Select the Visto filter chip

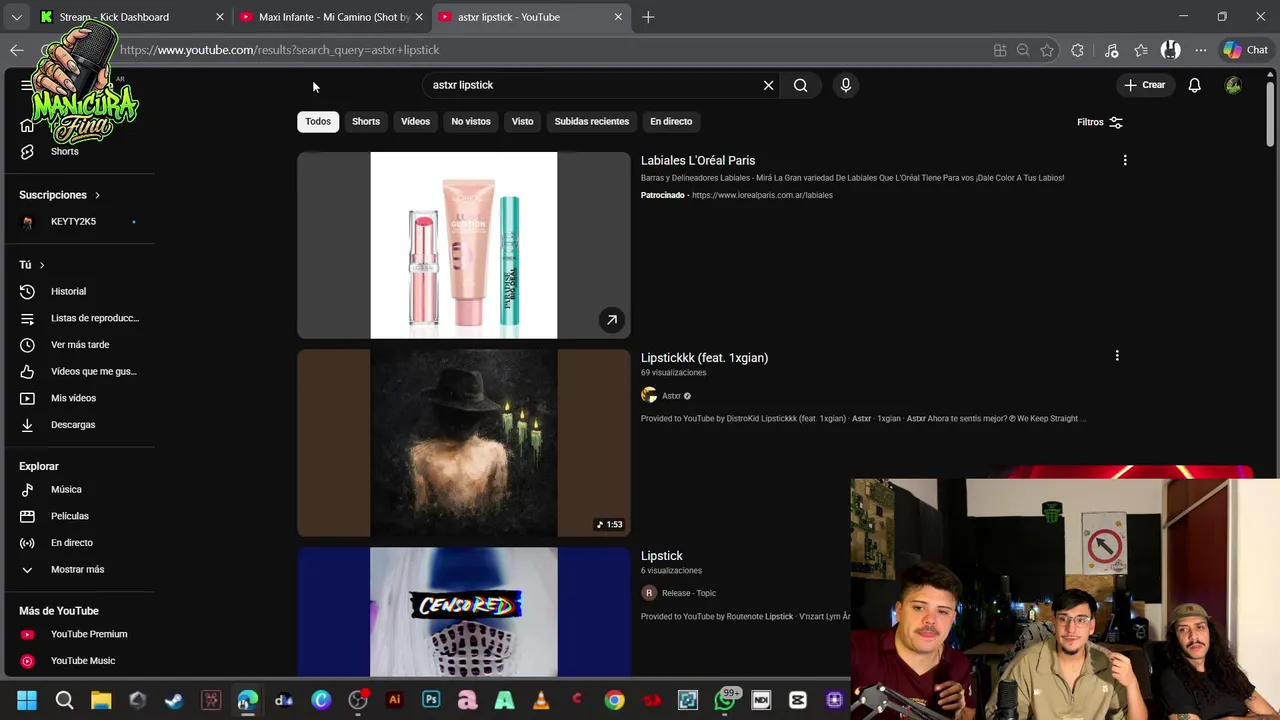click(522, 121)
